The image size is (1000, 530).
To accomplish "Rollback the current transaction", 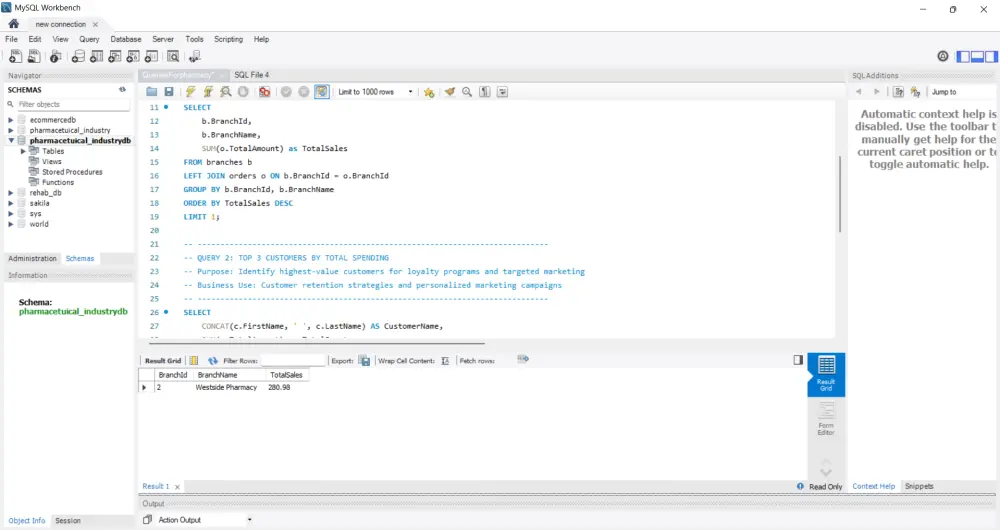I will coord(304,92).
